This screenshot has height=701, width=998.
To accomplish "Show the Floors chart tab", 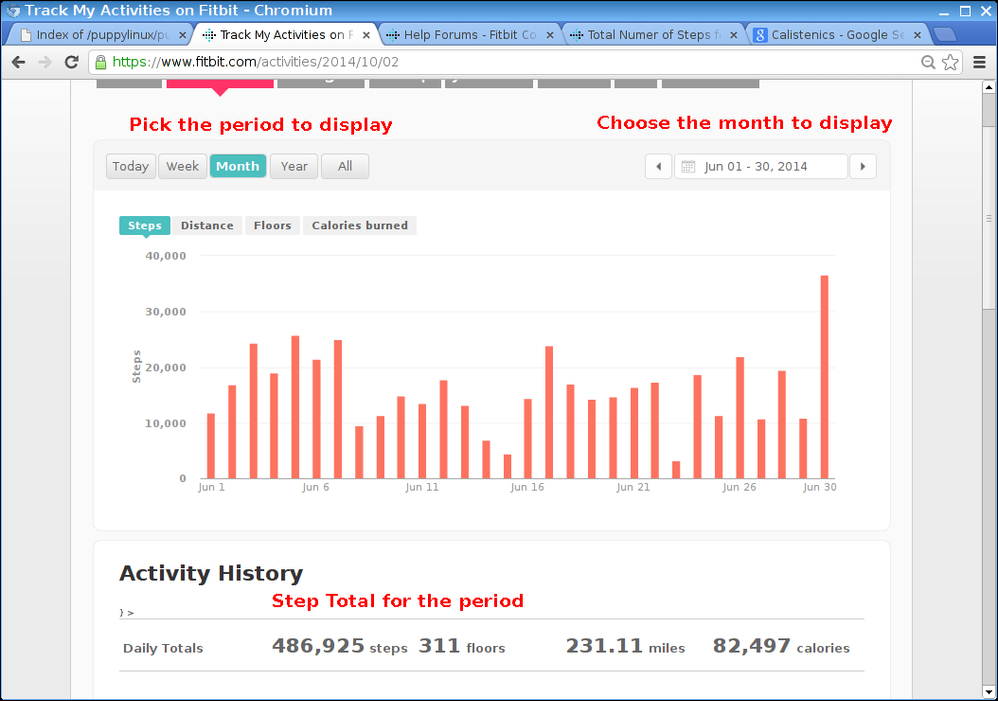I will point(272,225).
